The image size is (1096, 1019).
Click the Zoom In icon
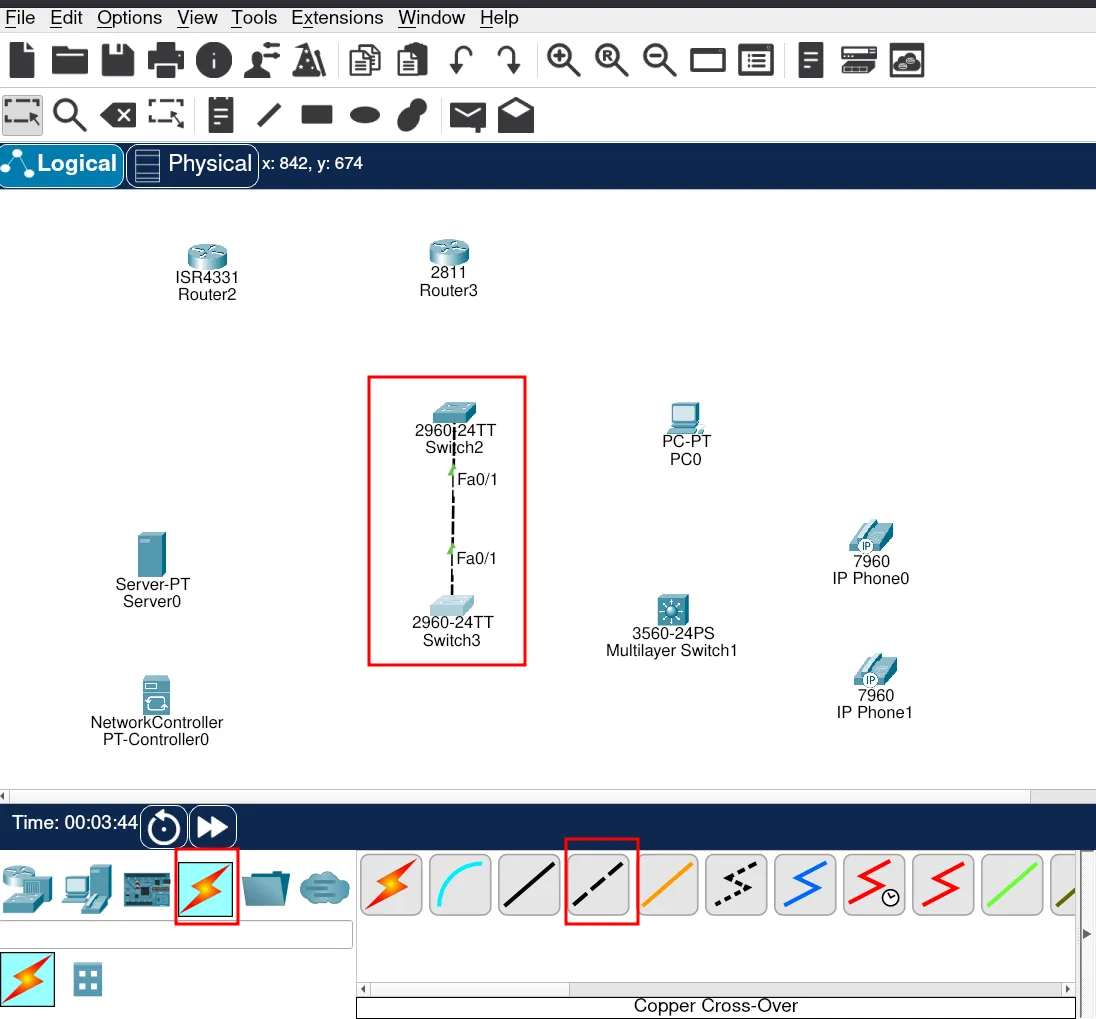564,61
